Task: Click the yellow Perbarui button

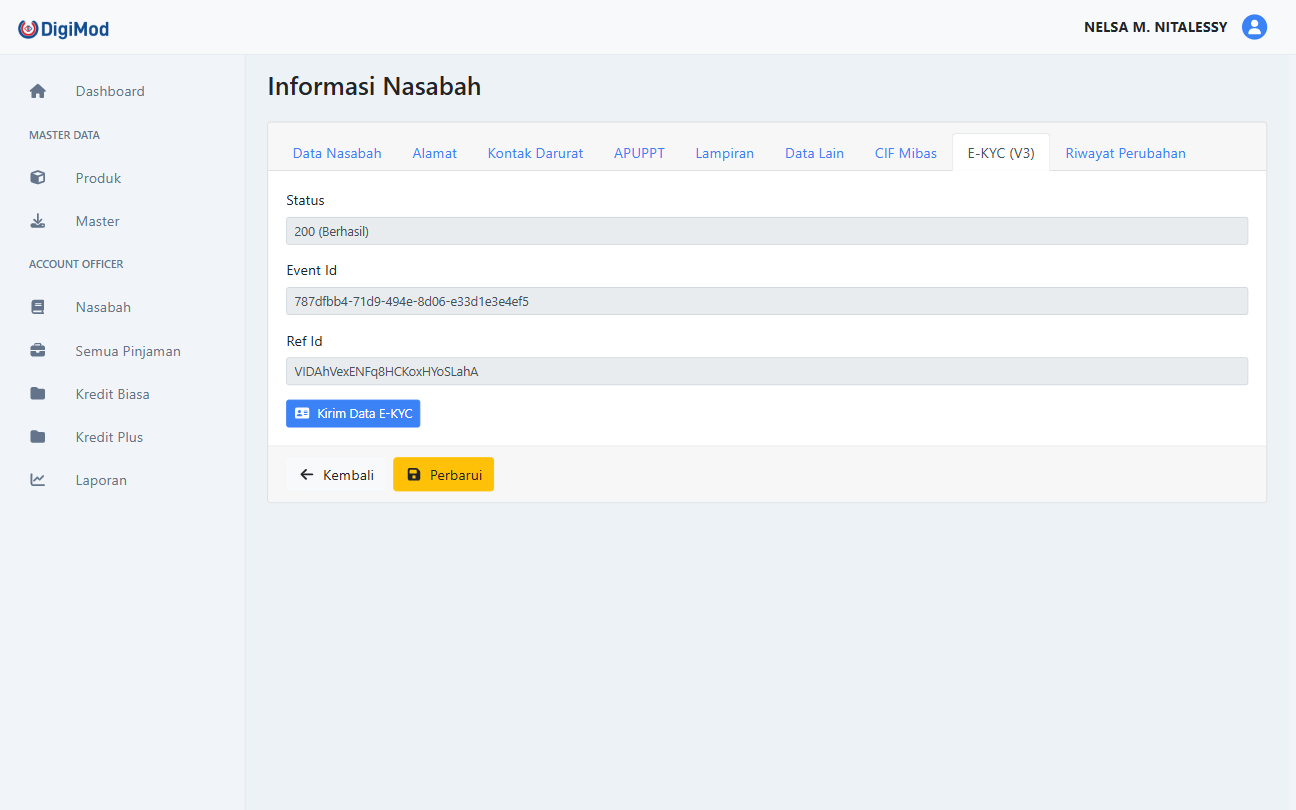Action: [x=443, y=475]
